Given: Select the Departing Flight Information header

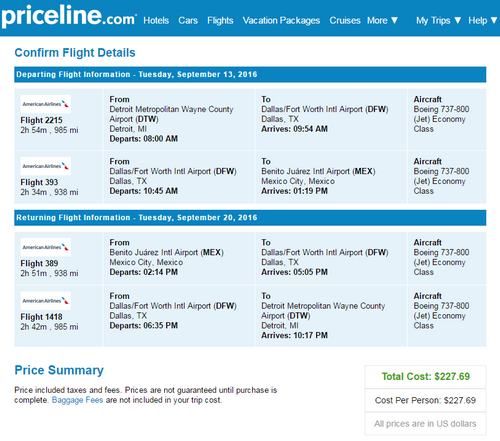Looking at the screenshot, I should 250,74.
